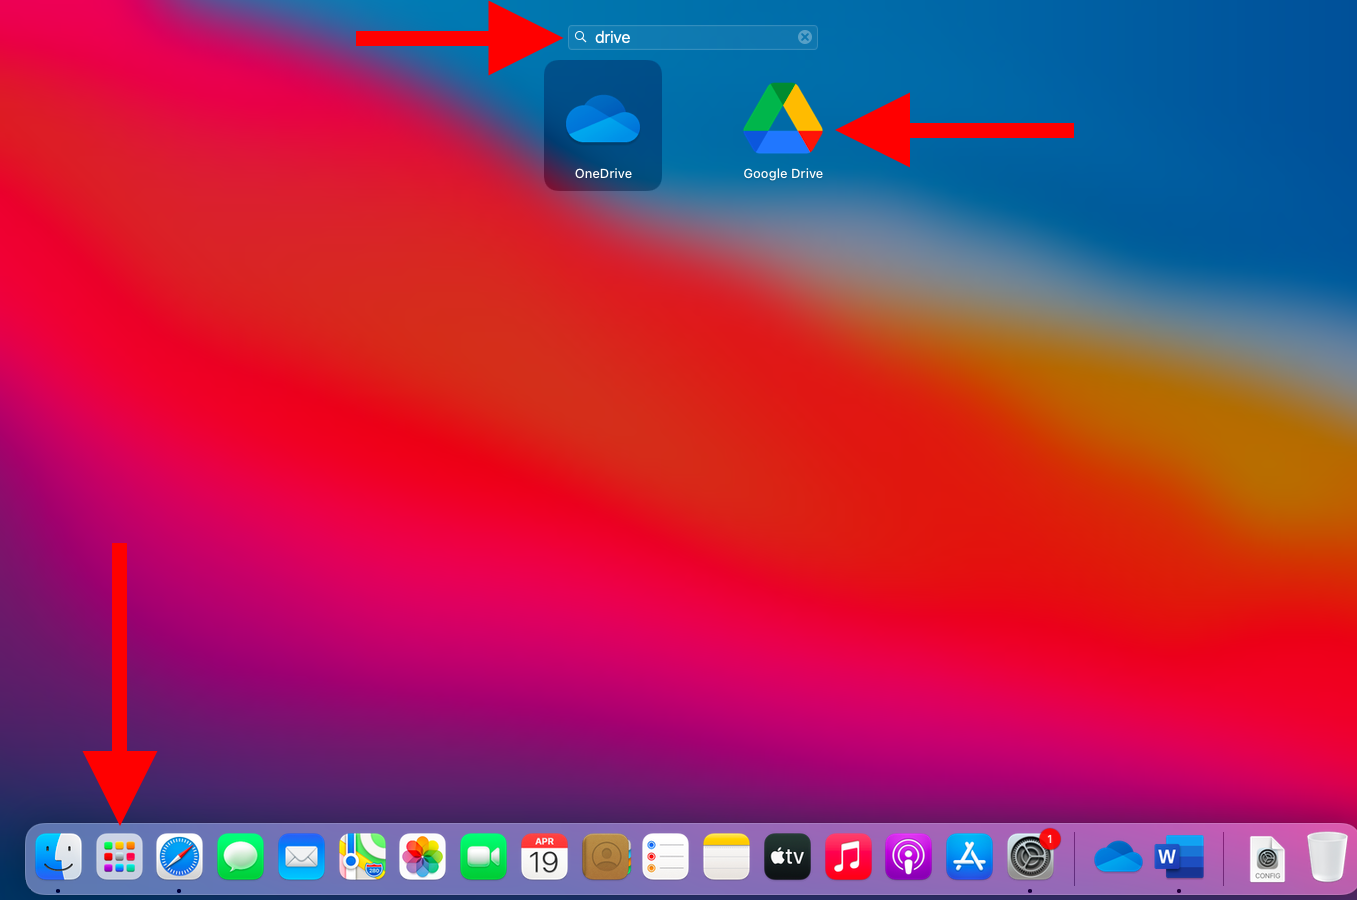The image size is (1357, 900).
Task: Launch Apple TV from the Dock
Action: coord(787,857)
